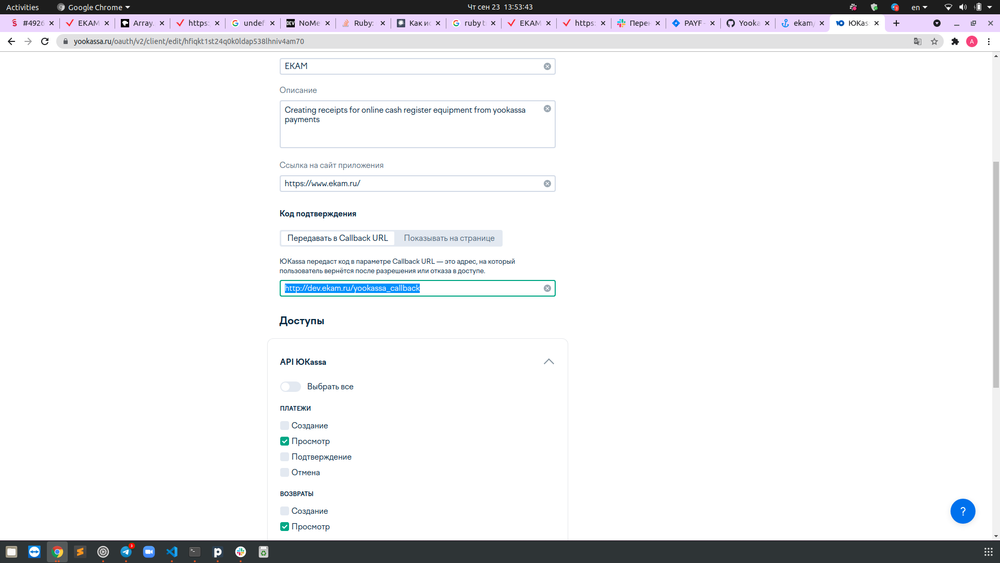Clear the website link field ekam.ru
1000x563 pixels.
547,184
